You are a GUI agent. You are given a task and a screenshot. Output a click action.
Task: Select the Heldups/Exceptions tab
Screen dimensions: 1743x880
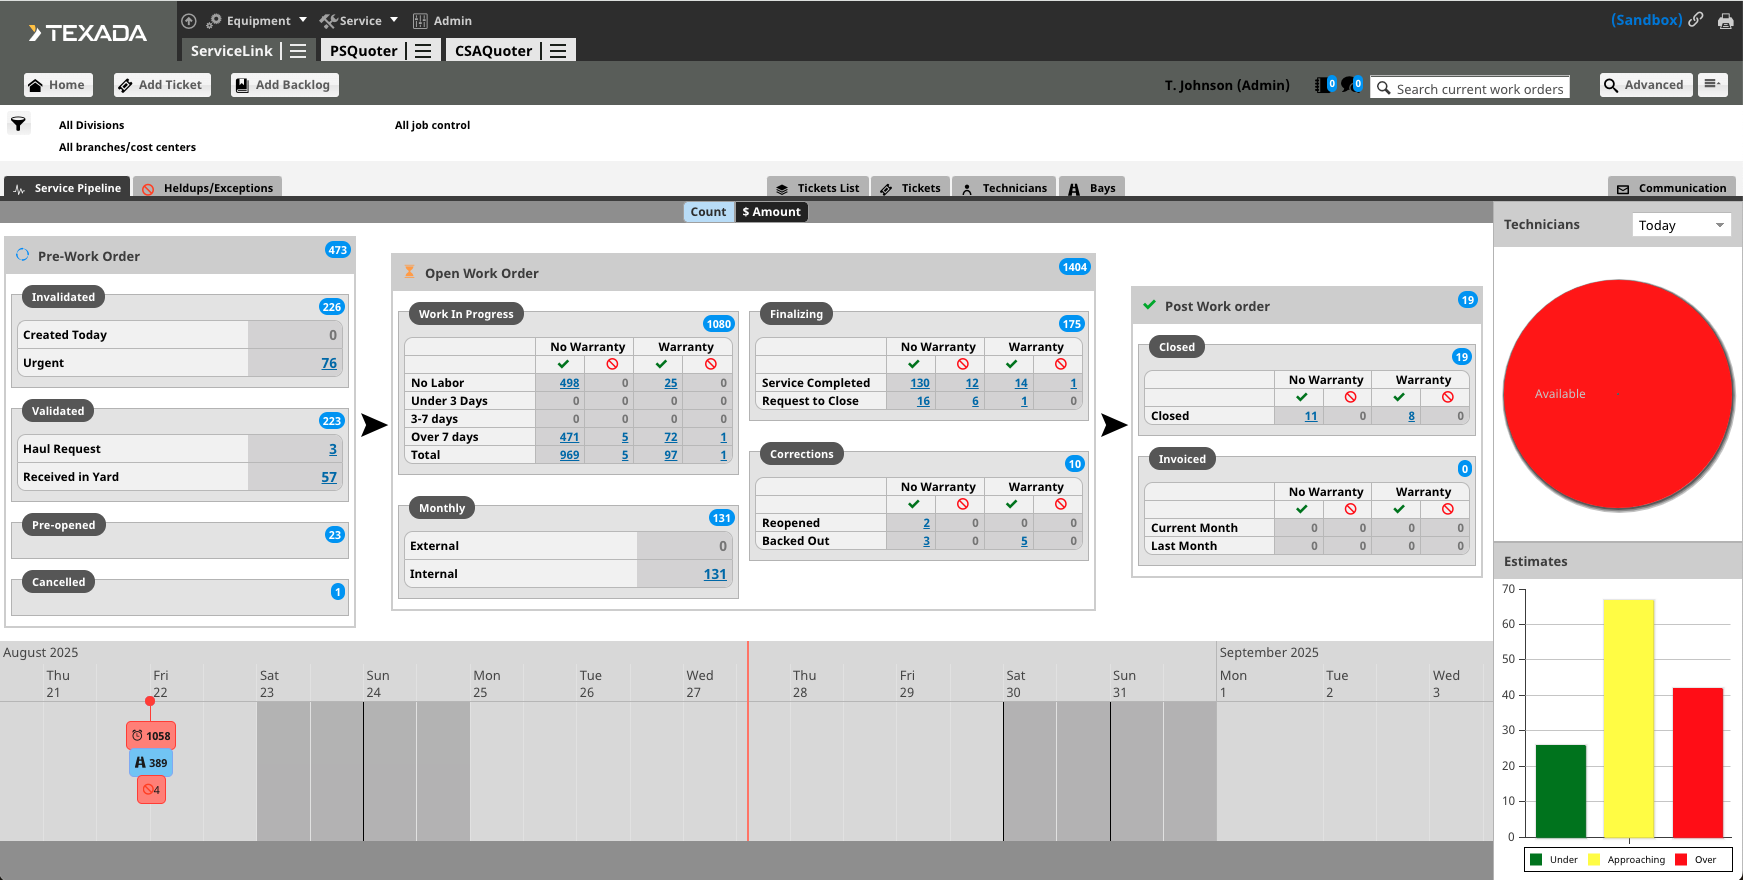coord(207,188)
